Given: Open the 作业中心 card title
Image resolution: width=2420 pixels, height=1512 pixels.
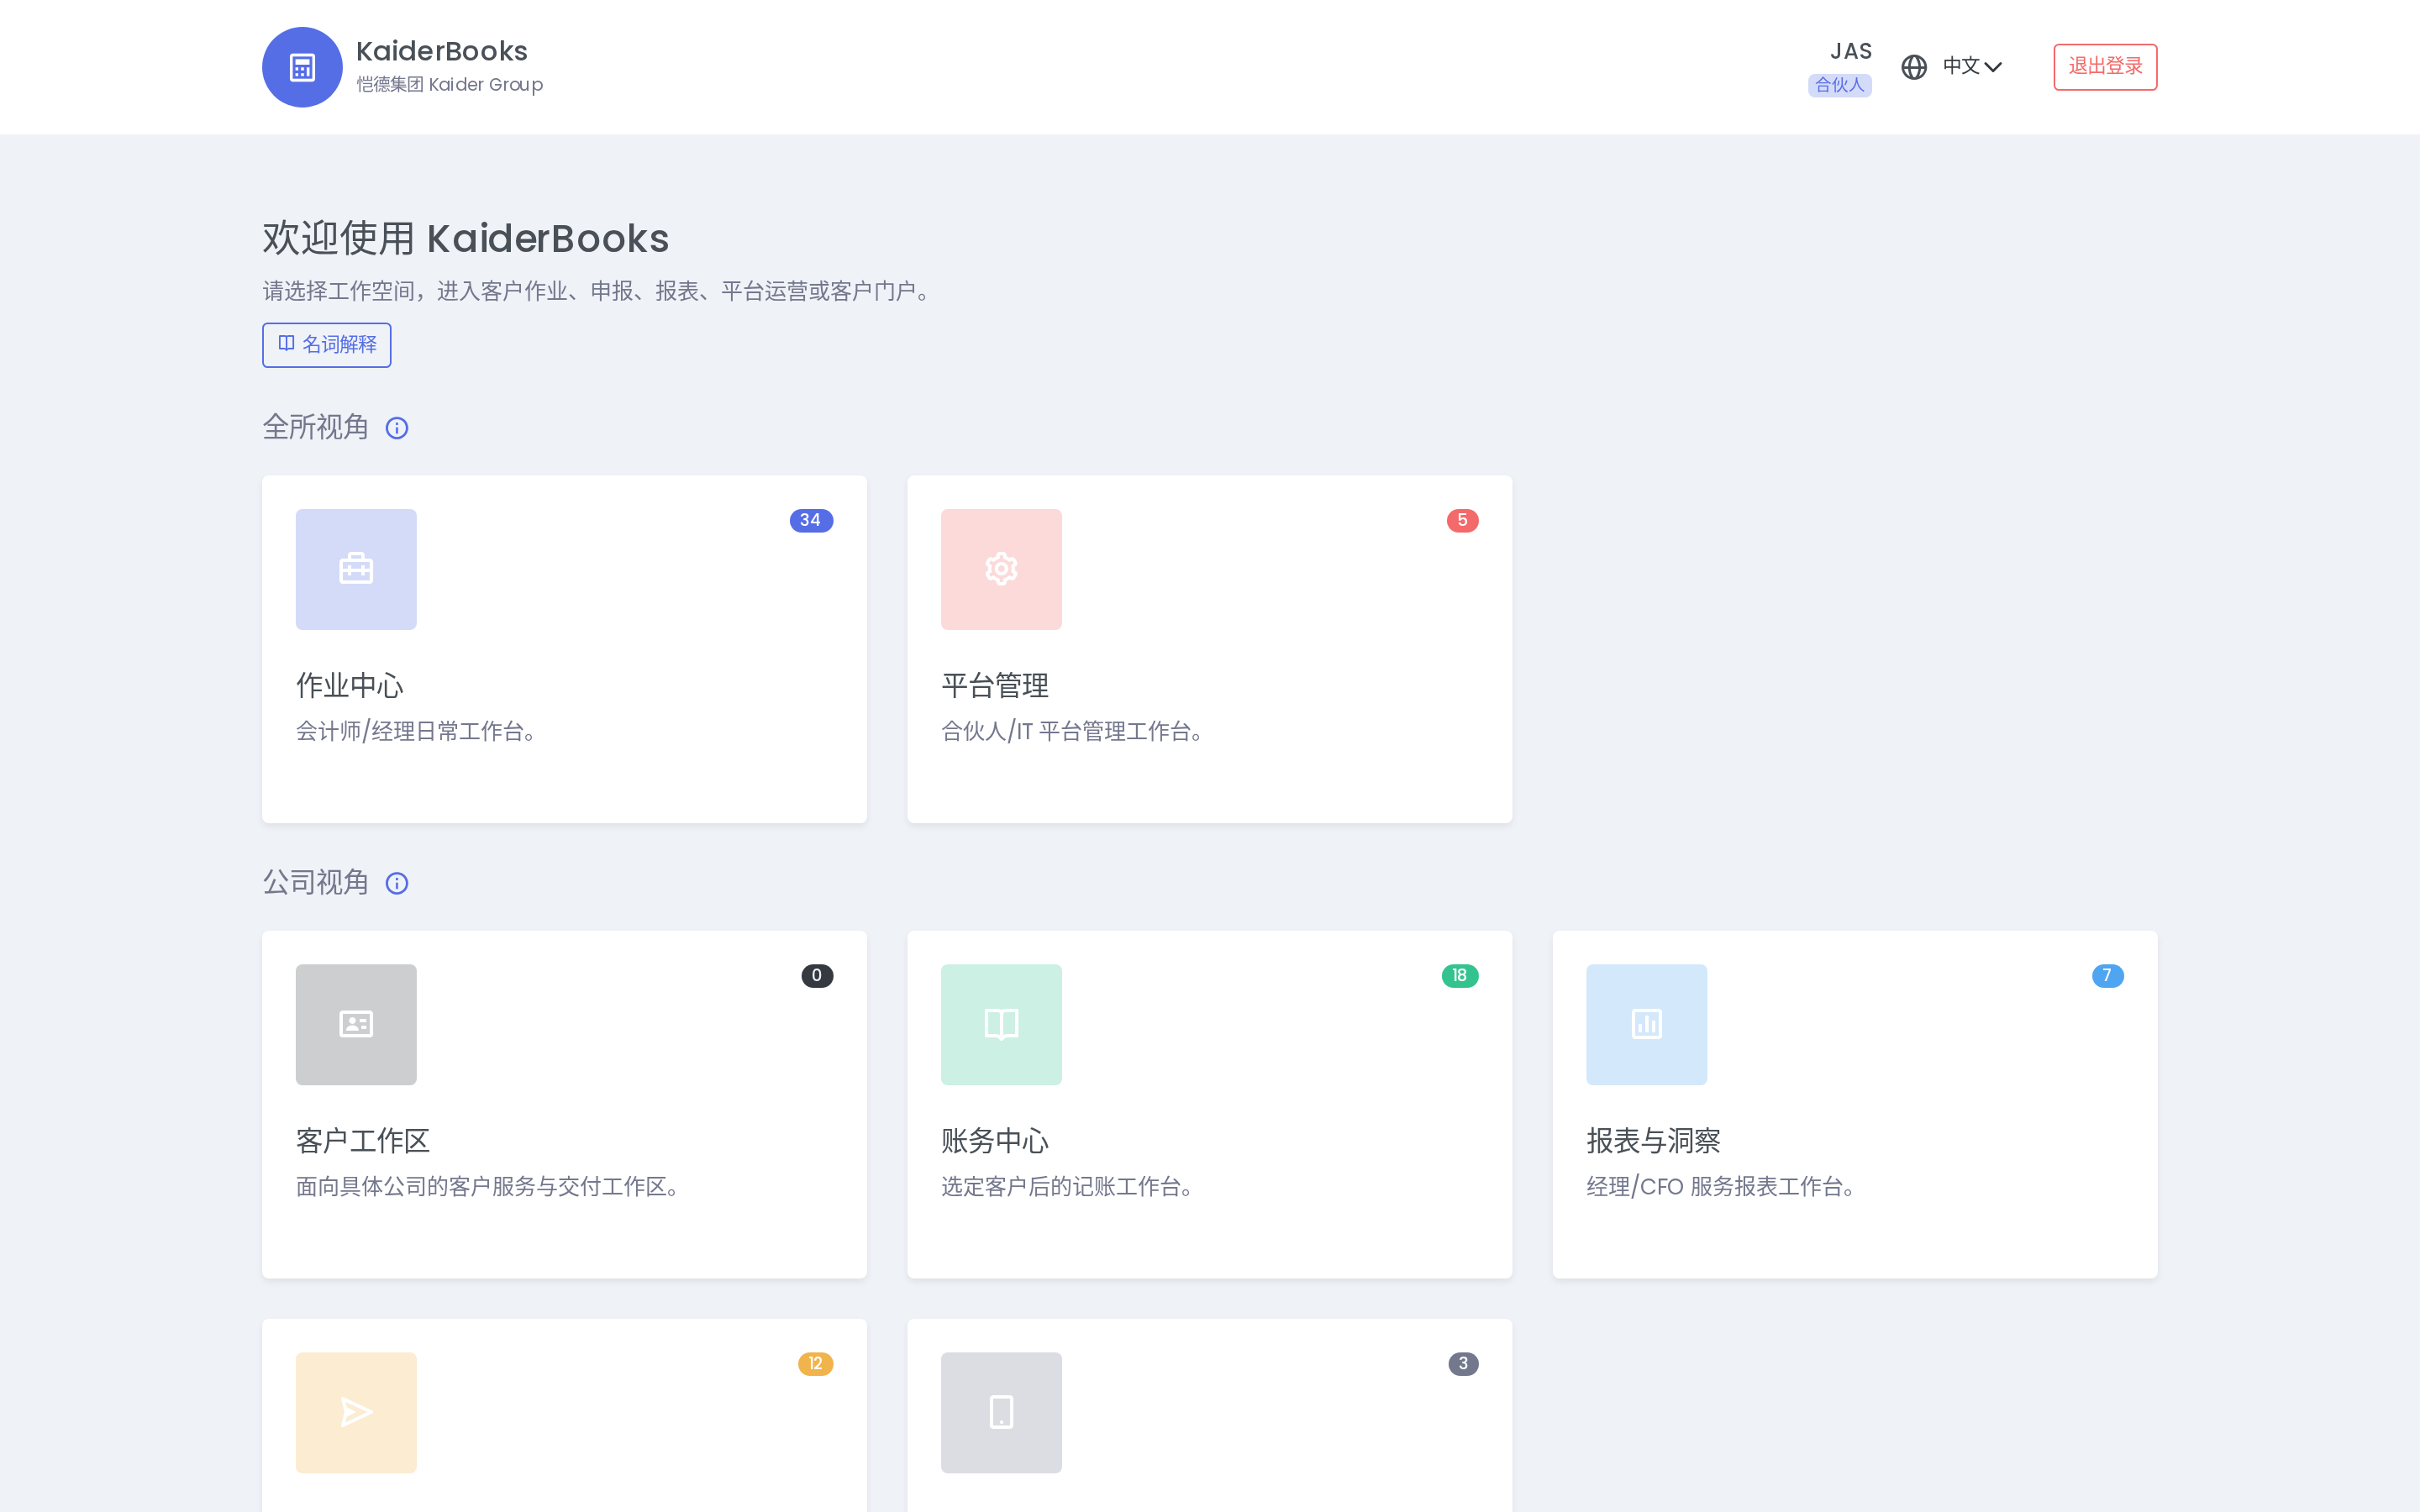Looking at the screenshot, I should pos(350,686).
